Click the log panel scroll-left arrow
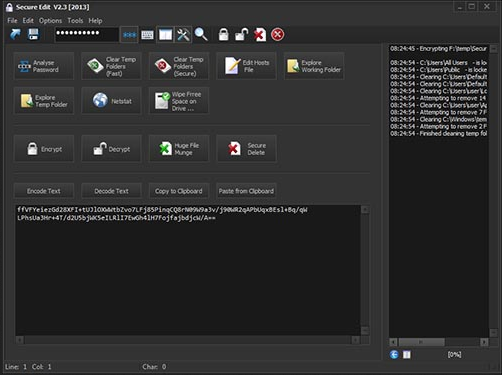Image resolution: width=502 pixels, height=375 pixels. click(393, 342)
